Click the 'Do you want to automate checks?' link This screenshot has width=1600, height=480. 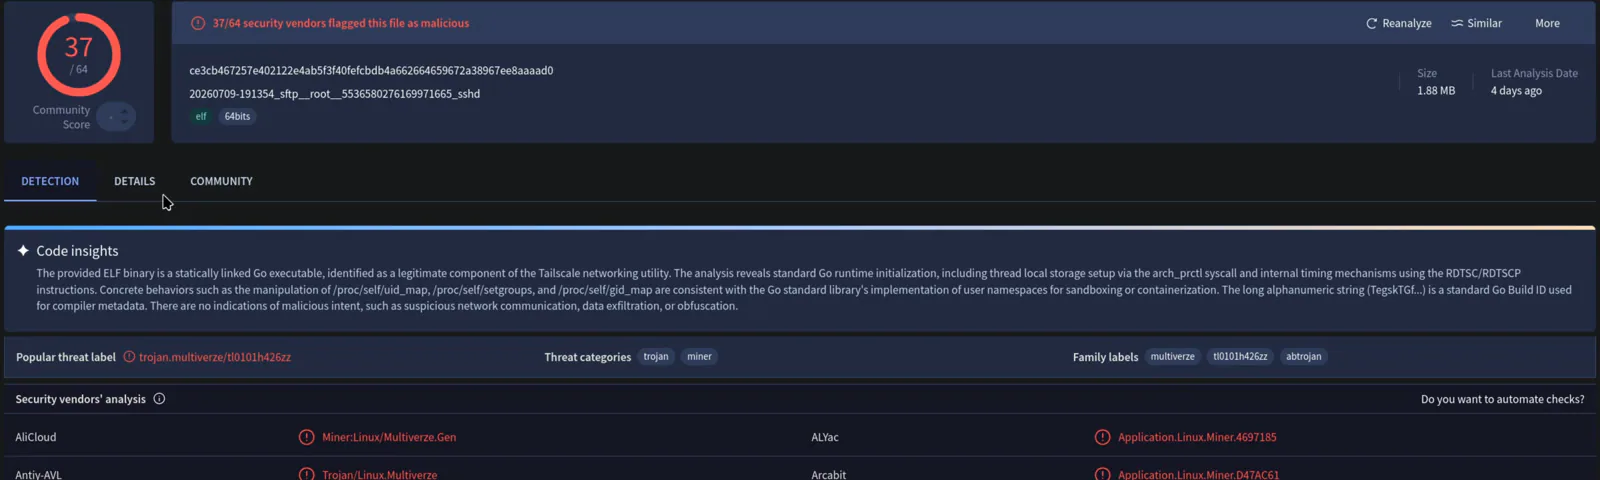[x=1502, y=399]
